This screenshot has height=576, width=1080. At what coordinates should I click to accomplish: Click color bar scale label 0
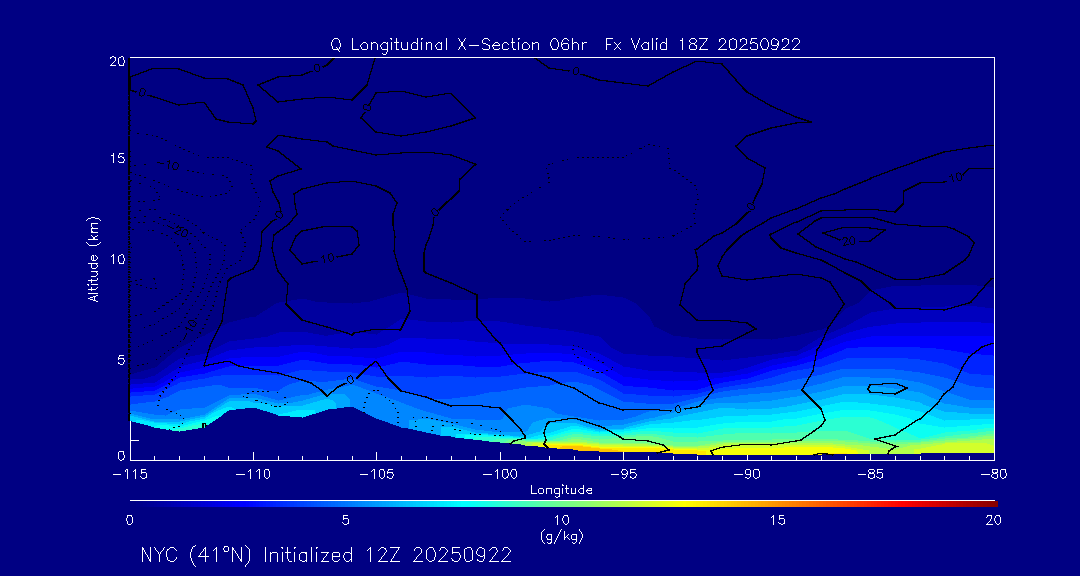click(129, 520)
